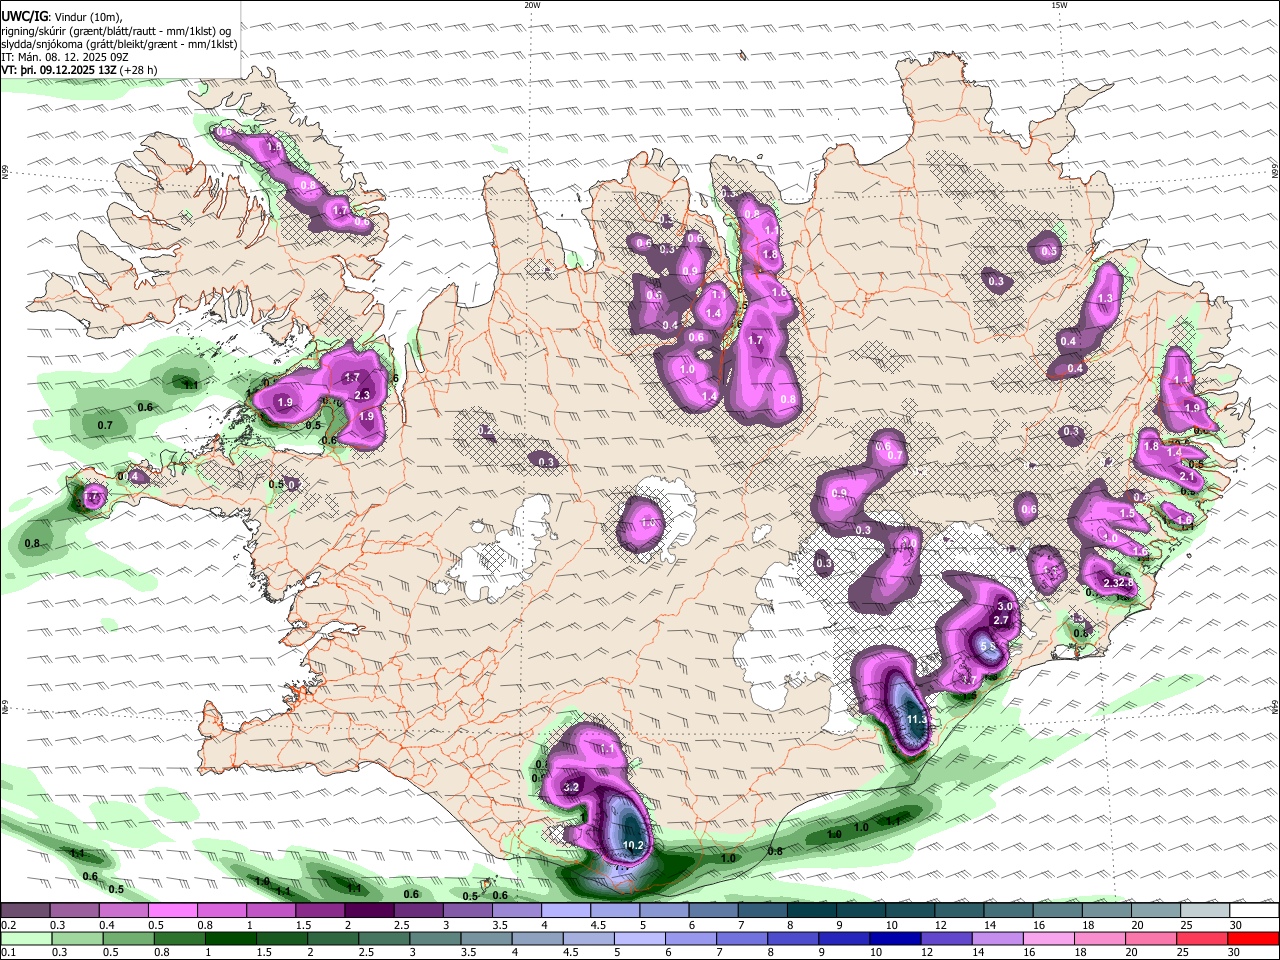Click the 1.3 value in the northeast snow patch
This screenshot has width=1280, height=960.
pos(1105,298)
